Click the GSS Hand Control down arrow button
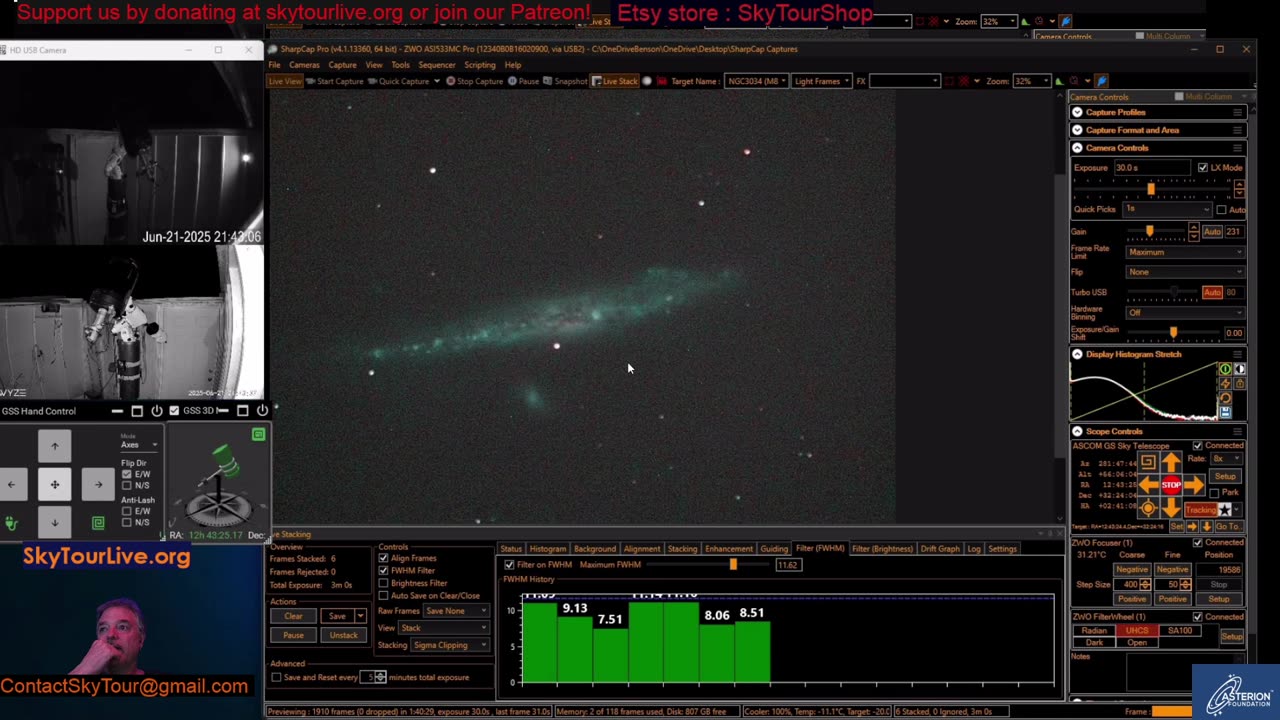The image size is (1280, 720). pos(55,522)
